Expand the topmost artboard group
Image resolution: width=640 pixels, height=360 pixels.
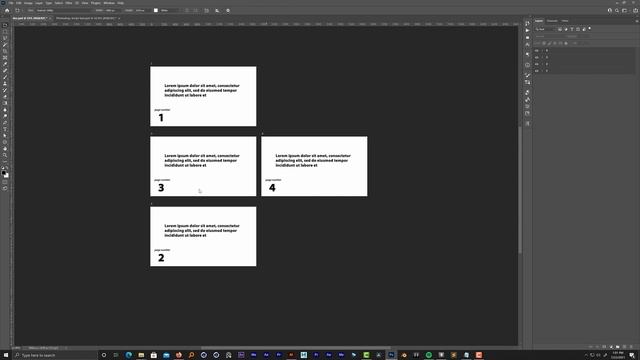542,51
